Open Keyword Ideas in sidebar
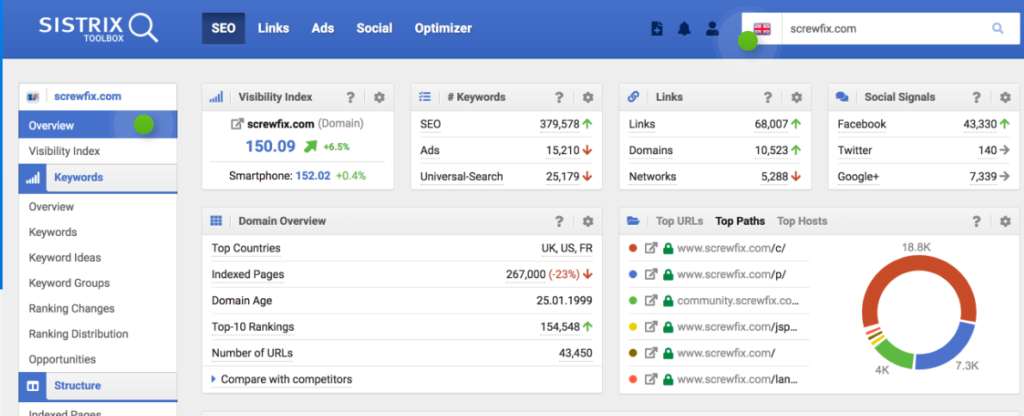The image size is (1024, 416). (65, 258)
